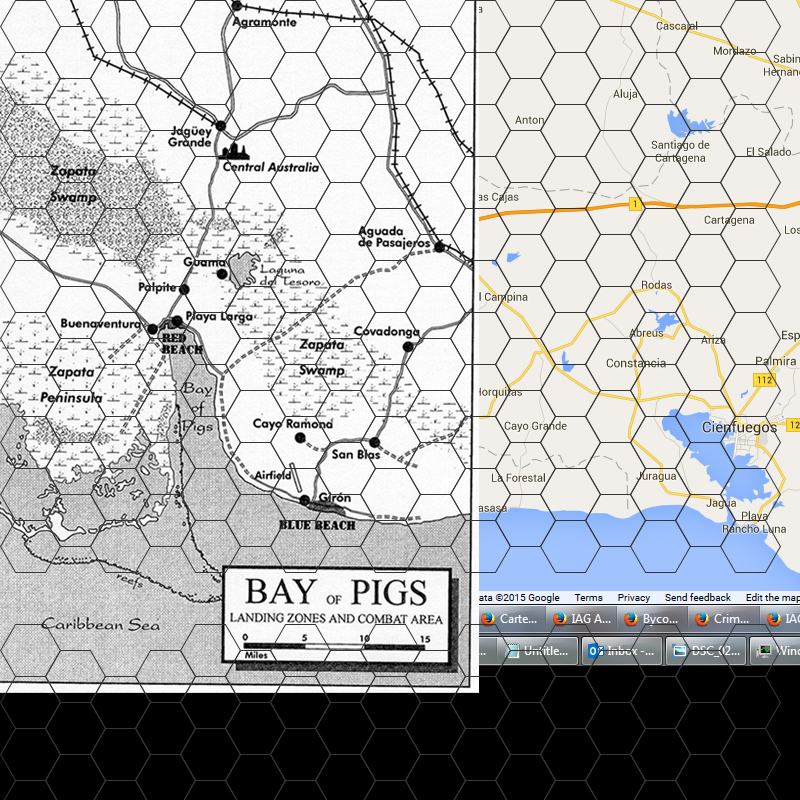This screenshot has width=800, height=800.
Task: Open the Privacy link under the map
Action: click(634, 597)
